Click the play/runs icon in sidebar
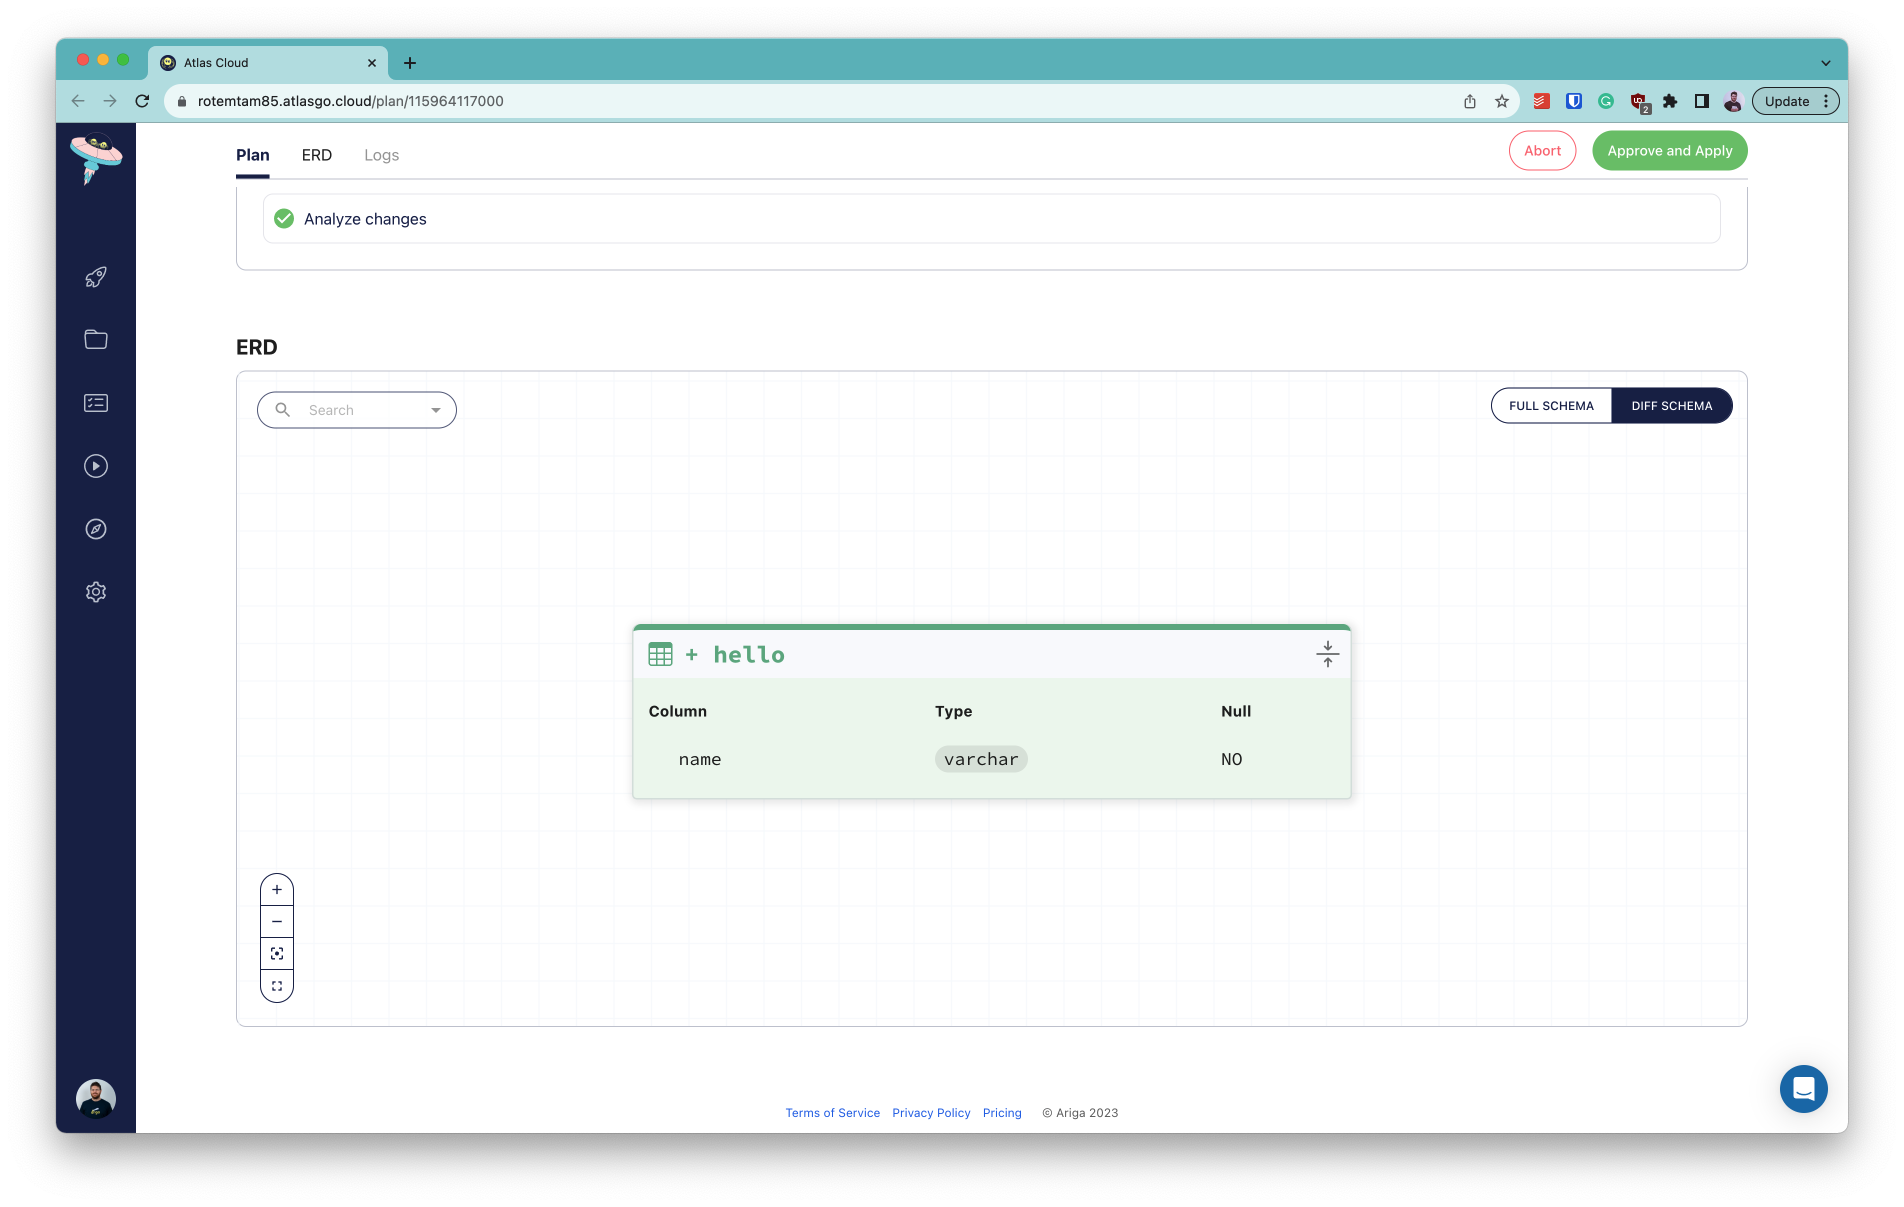The height and width of the screenshot is (1207, 1904). click(95, 466)
